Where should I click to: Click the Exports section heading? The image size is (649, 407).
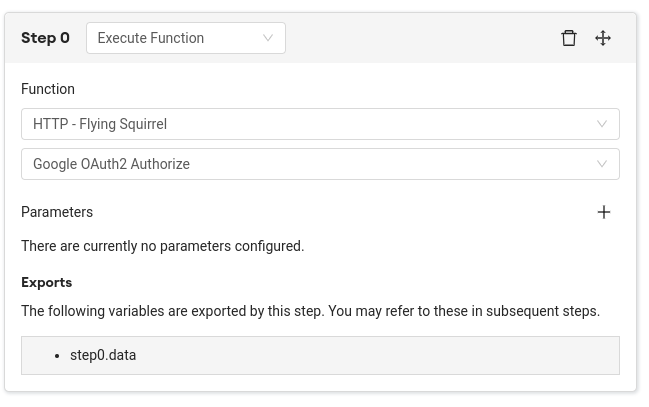click(46, 282)
